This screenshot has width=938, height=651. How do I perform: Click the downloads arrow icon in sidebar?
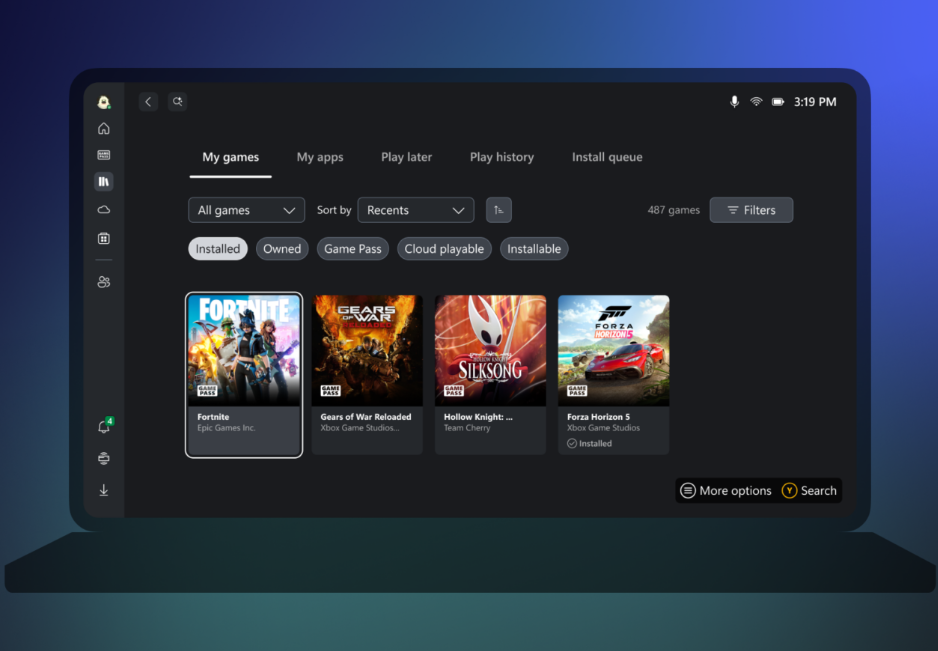point(104,490)
